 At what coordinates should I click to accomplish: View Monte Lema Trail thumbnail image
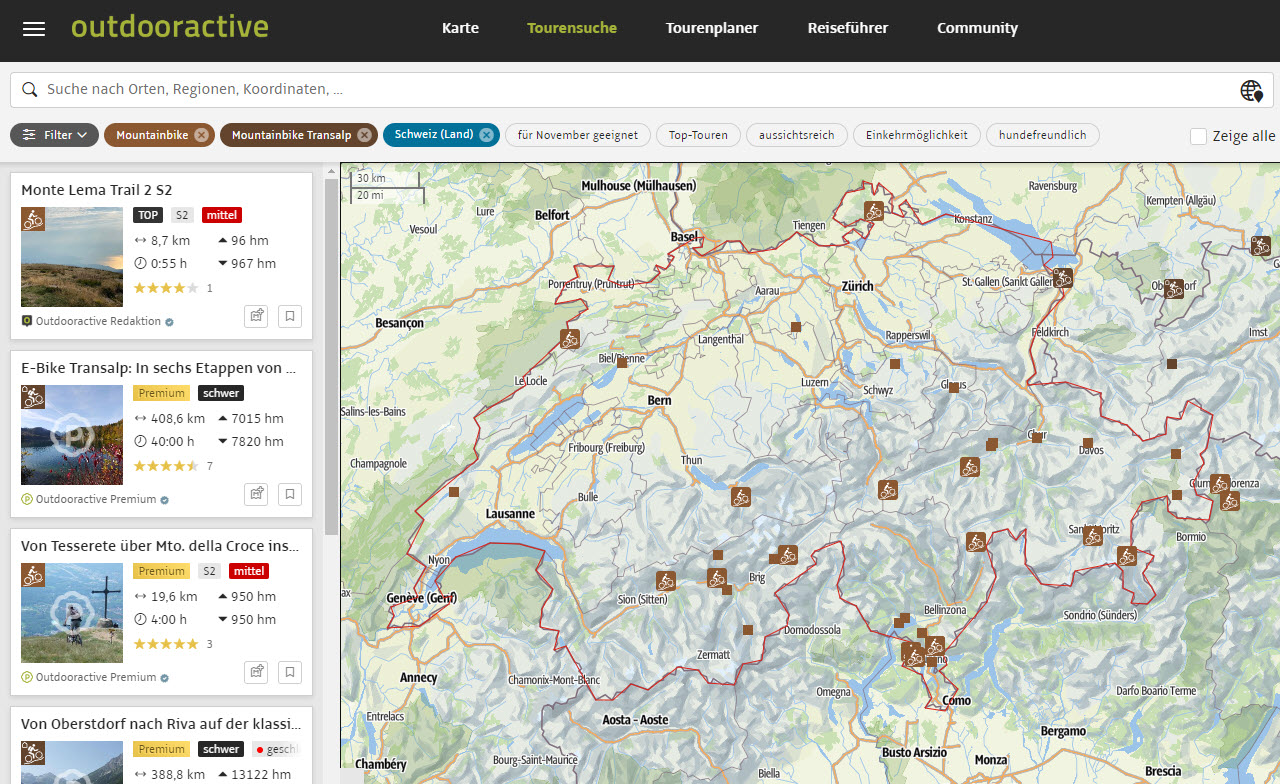click(x=72, y=257)
